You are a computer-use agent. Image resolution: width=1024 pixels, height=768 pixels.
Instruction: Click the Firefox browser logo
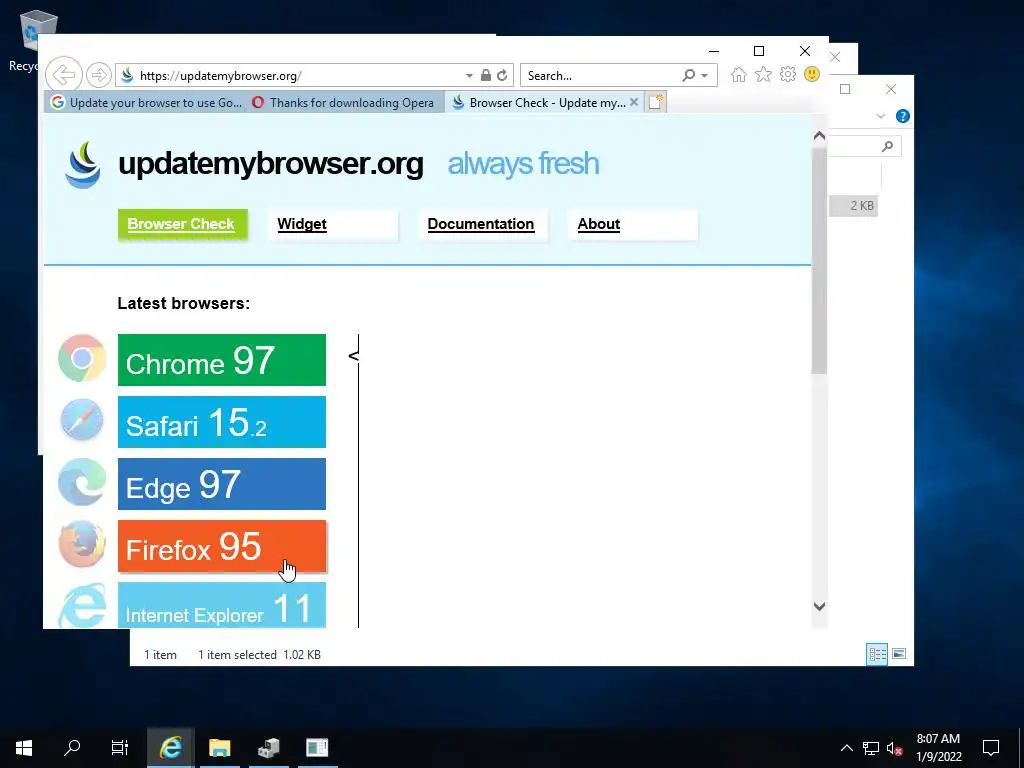pyautogui.click(x=82, y=544)
